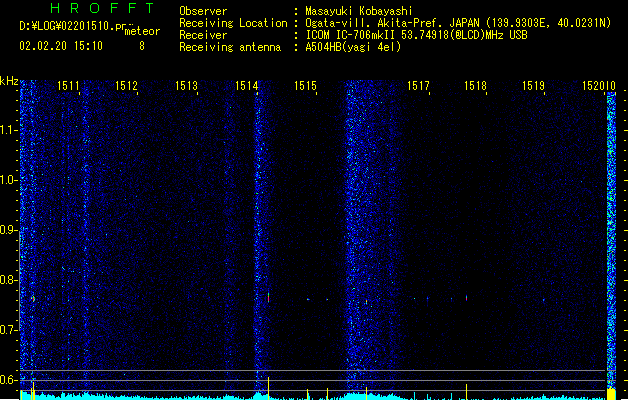This screenshot has width=629, height=400.
Task: Click the 1513 time axis marker
Action: tap(187, 86)
